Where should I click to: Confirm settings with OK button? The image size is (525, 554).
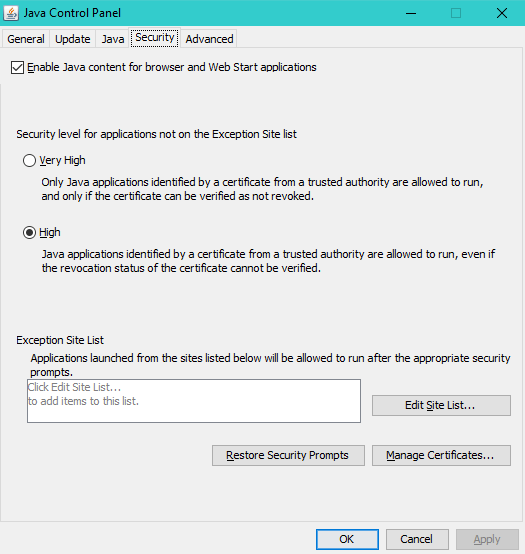347,539
